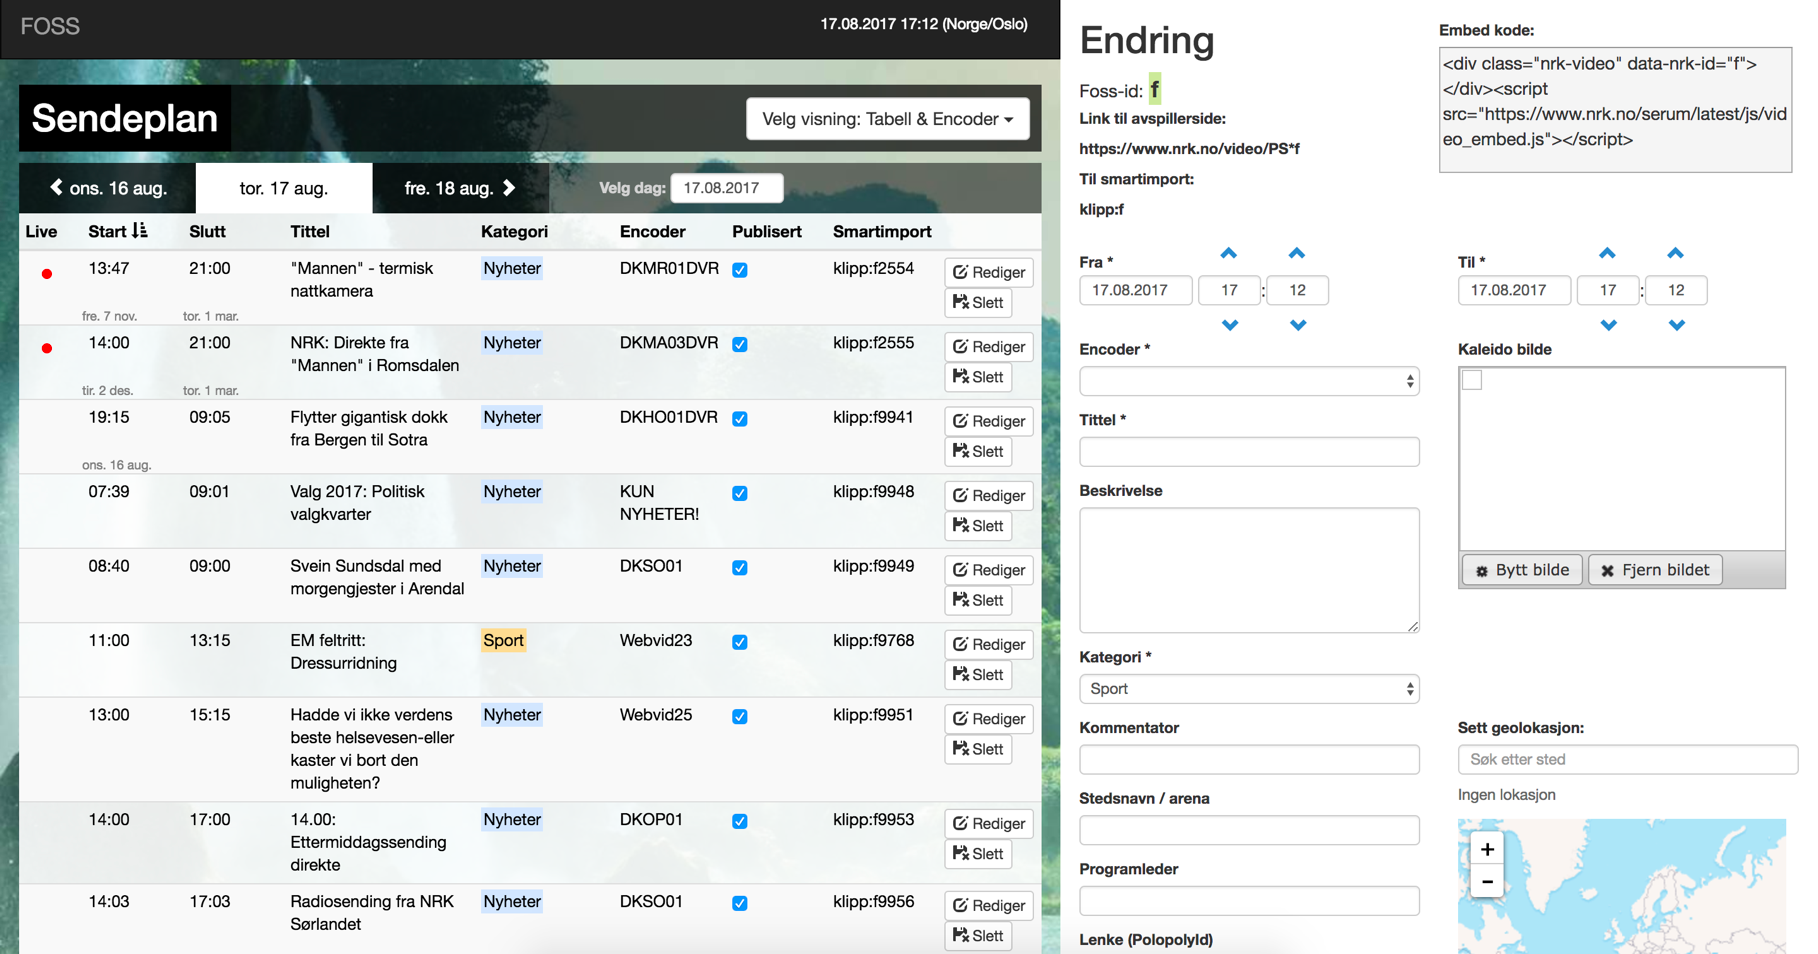The image size is (1818, 954).
Task: Open the Kategori dropdown showing Sport
Action: coord(1249,689)
